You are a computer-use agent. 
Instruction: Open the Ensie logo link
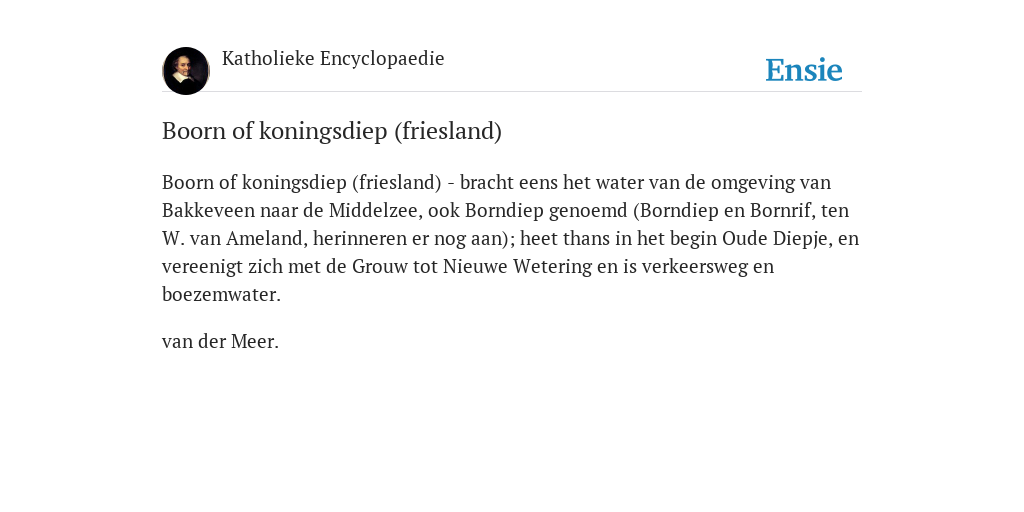point(803,70)
